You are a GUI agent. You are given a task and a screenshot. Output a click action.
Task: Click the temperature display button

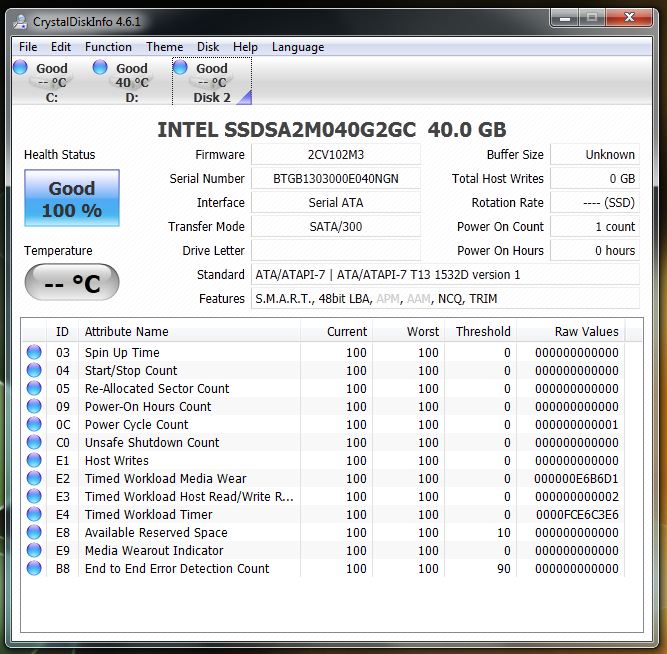pyautogui.click(x=72, y=282)
